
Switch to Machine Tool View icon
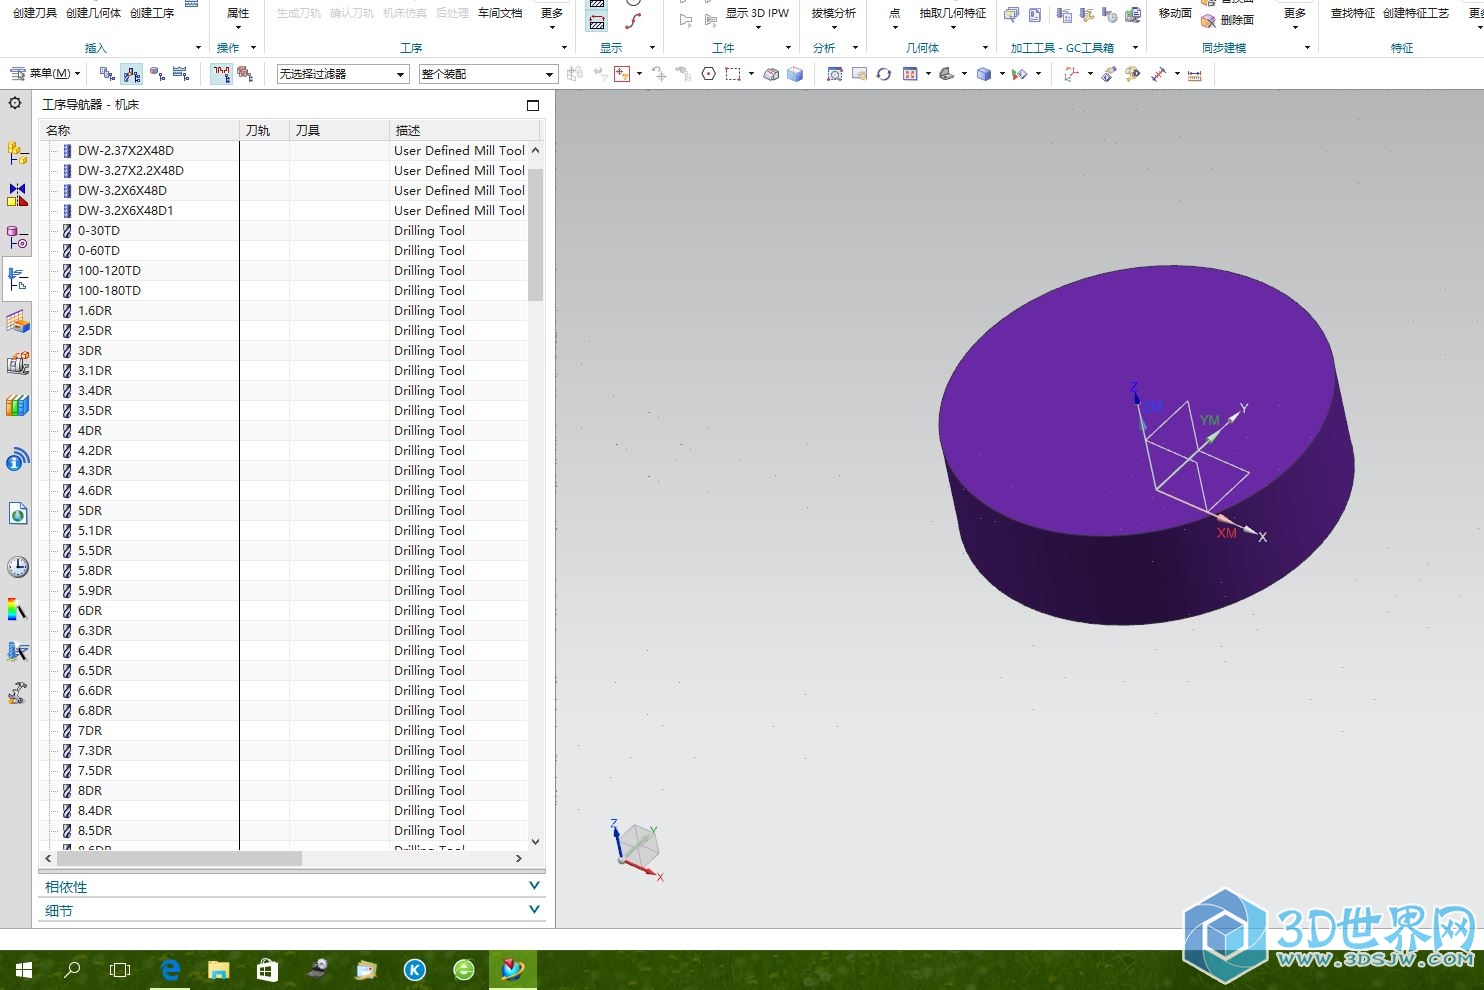[x=132, y=74]
